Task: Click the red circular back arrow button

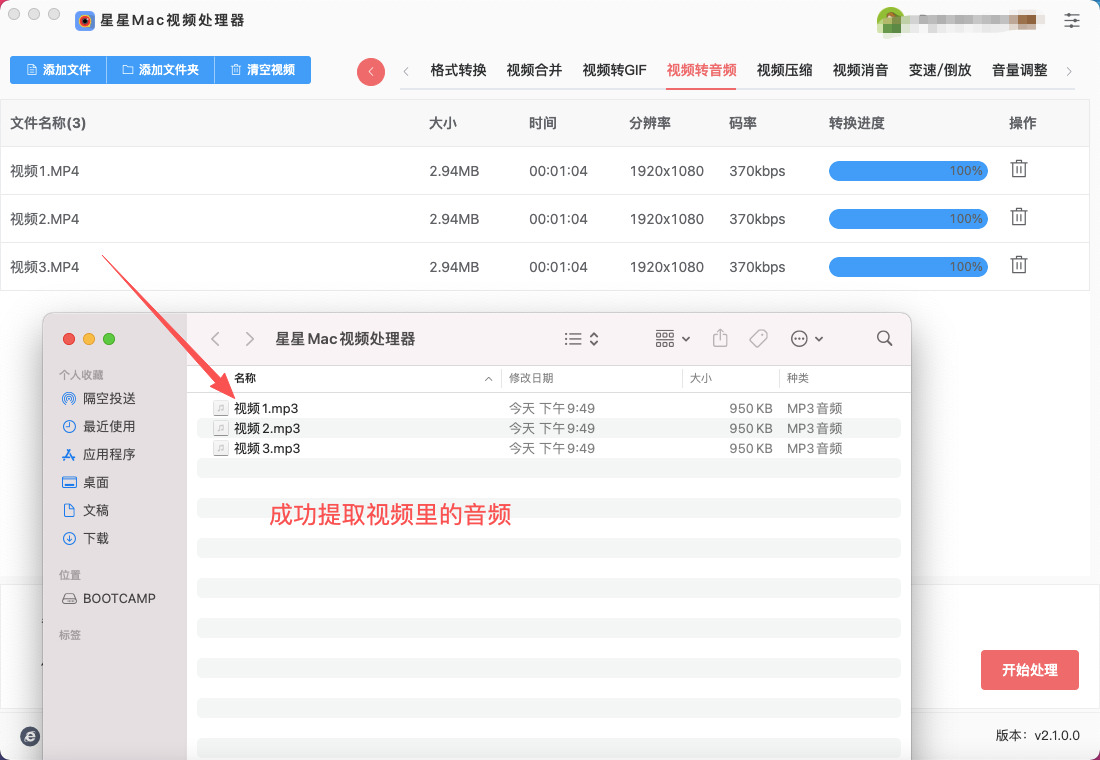Action: [x=371, y=71]
